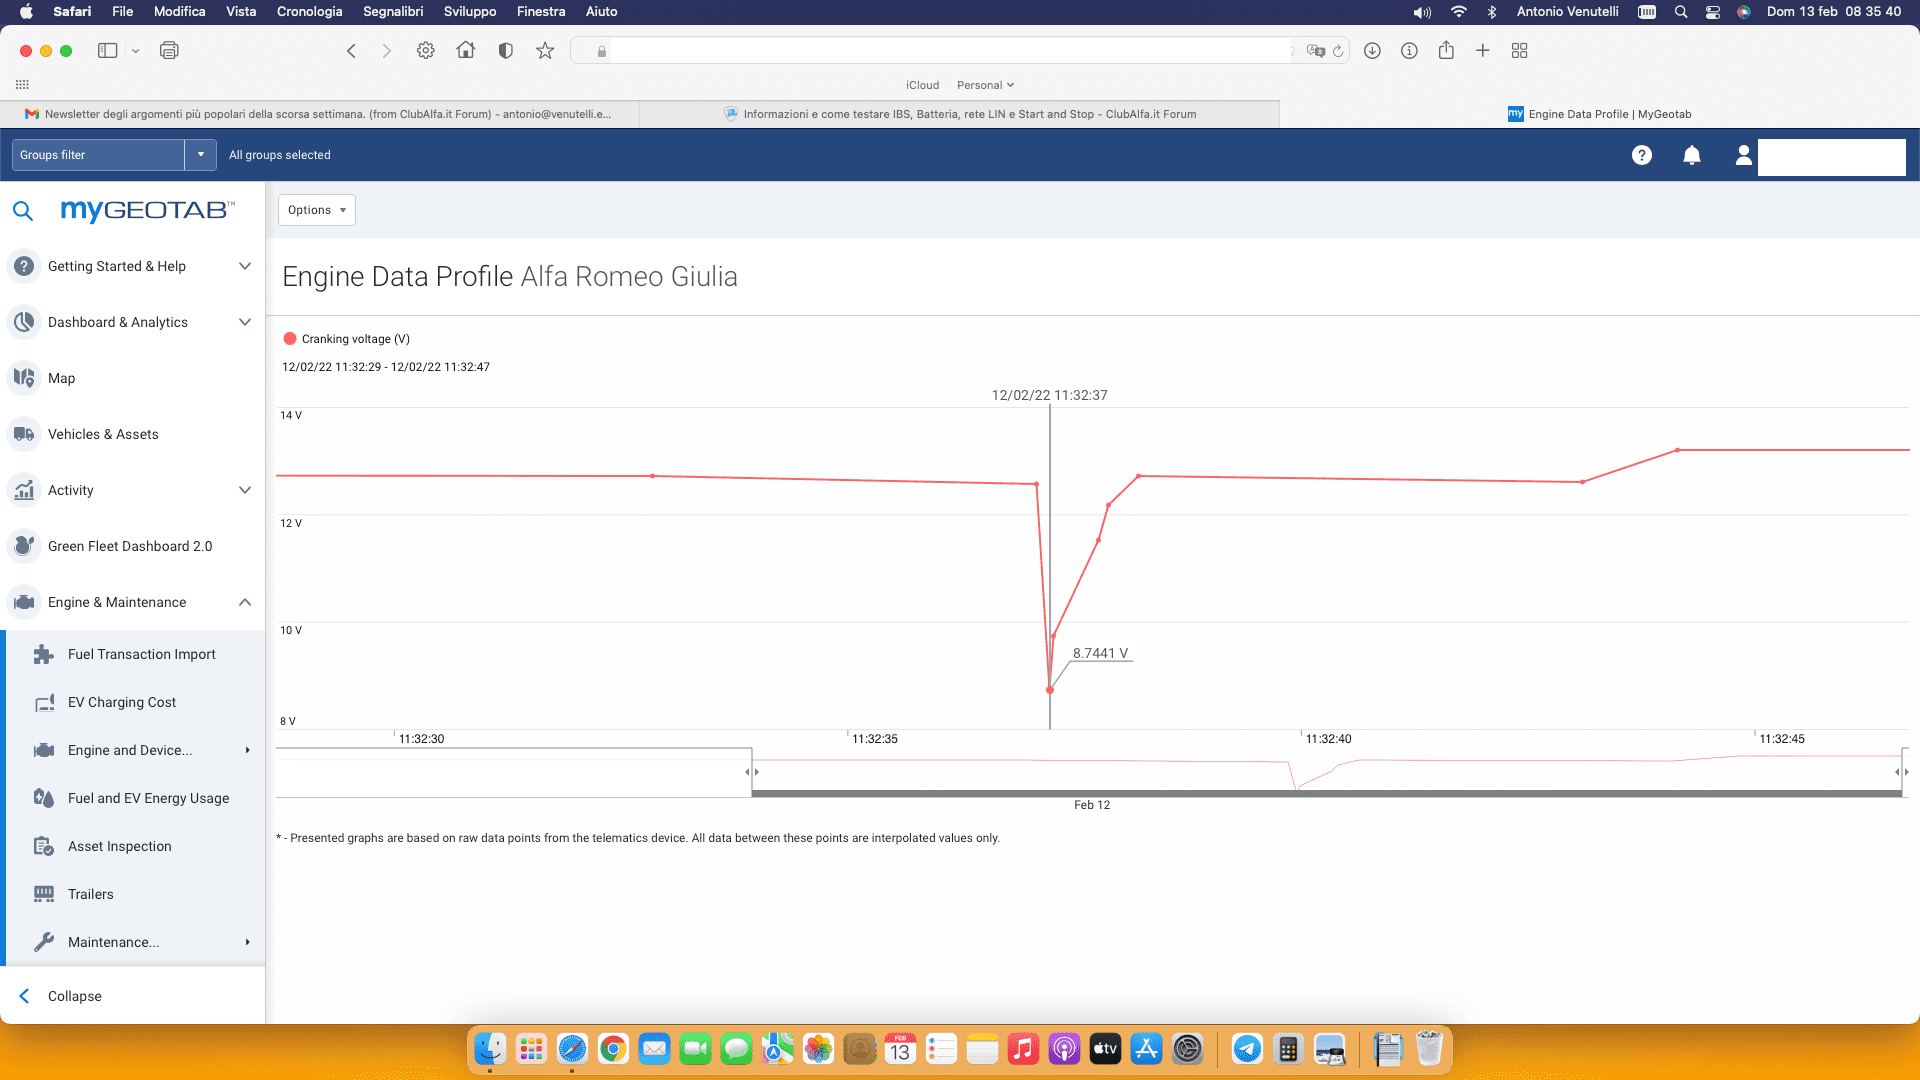Click the 8.7441 V minimum data point
The height and width of the screenshot is (1080, 1920).
click(x=1050, y=690)
